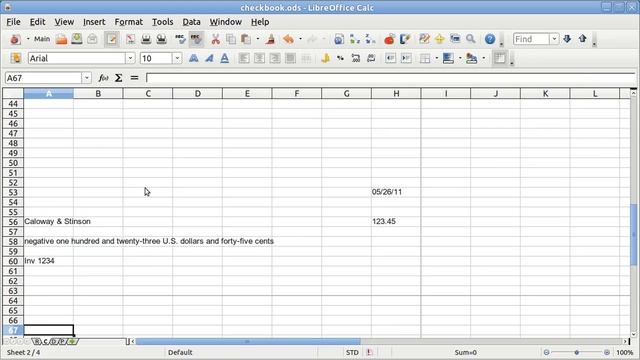Click the Zoom magnifier icon
Image resolution: width=640 pixels, height=360 pixels.
tap(471, 39)
